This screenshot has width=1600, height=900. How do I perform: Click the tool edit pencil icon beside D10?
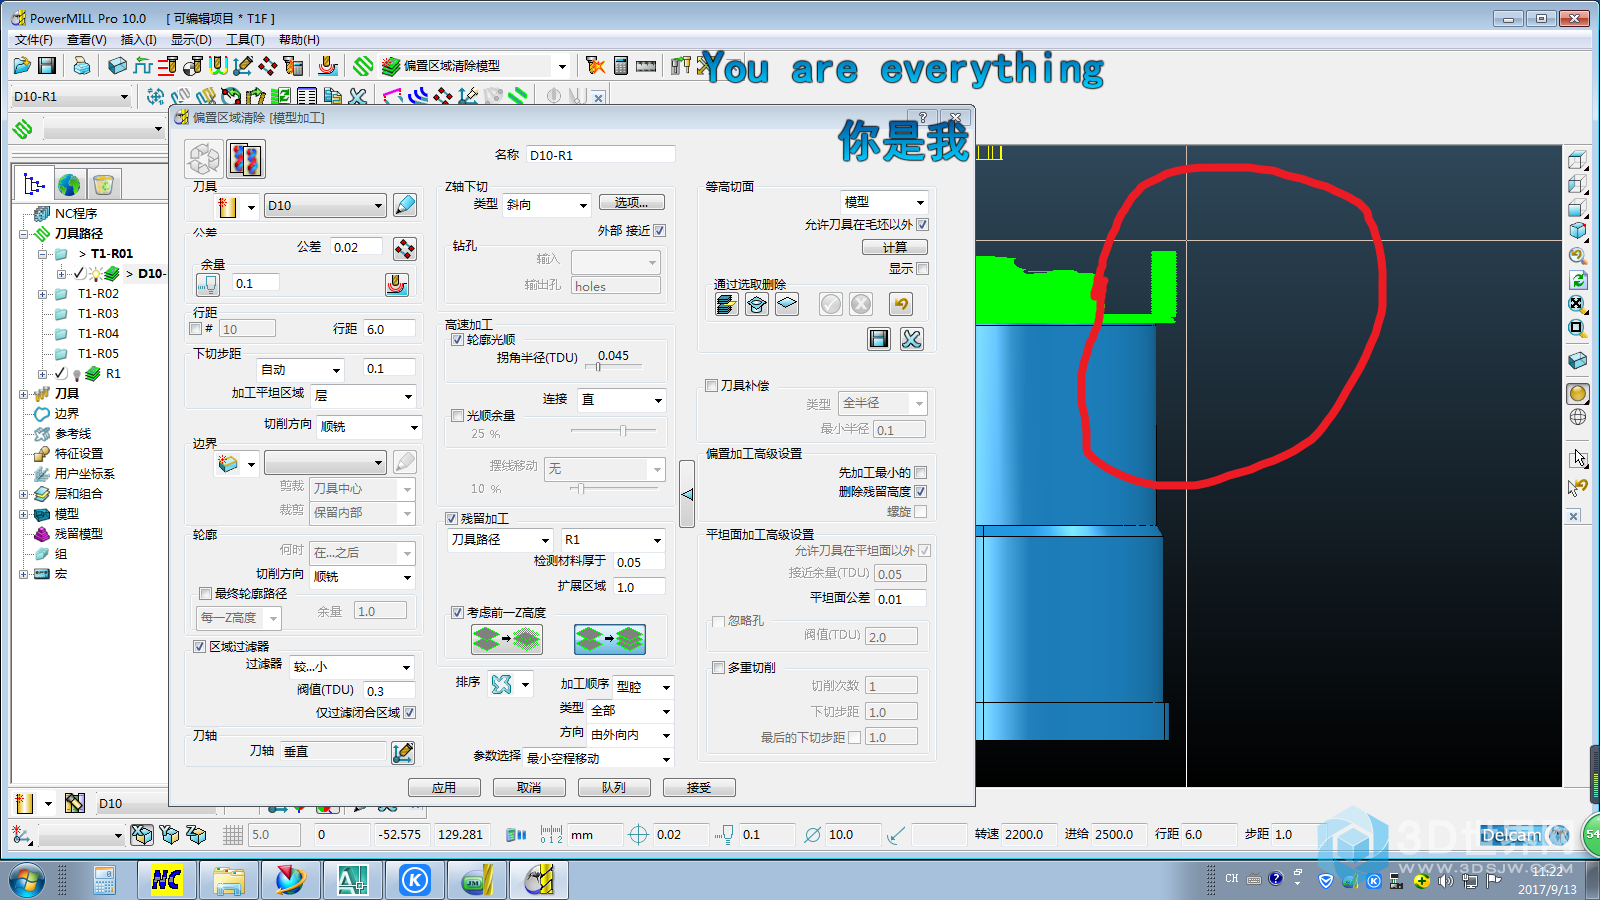pyautogui.click(x=405, y=205)
